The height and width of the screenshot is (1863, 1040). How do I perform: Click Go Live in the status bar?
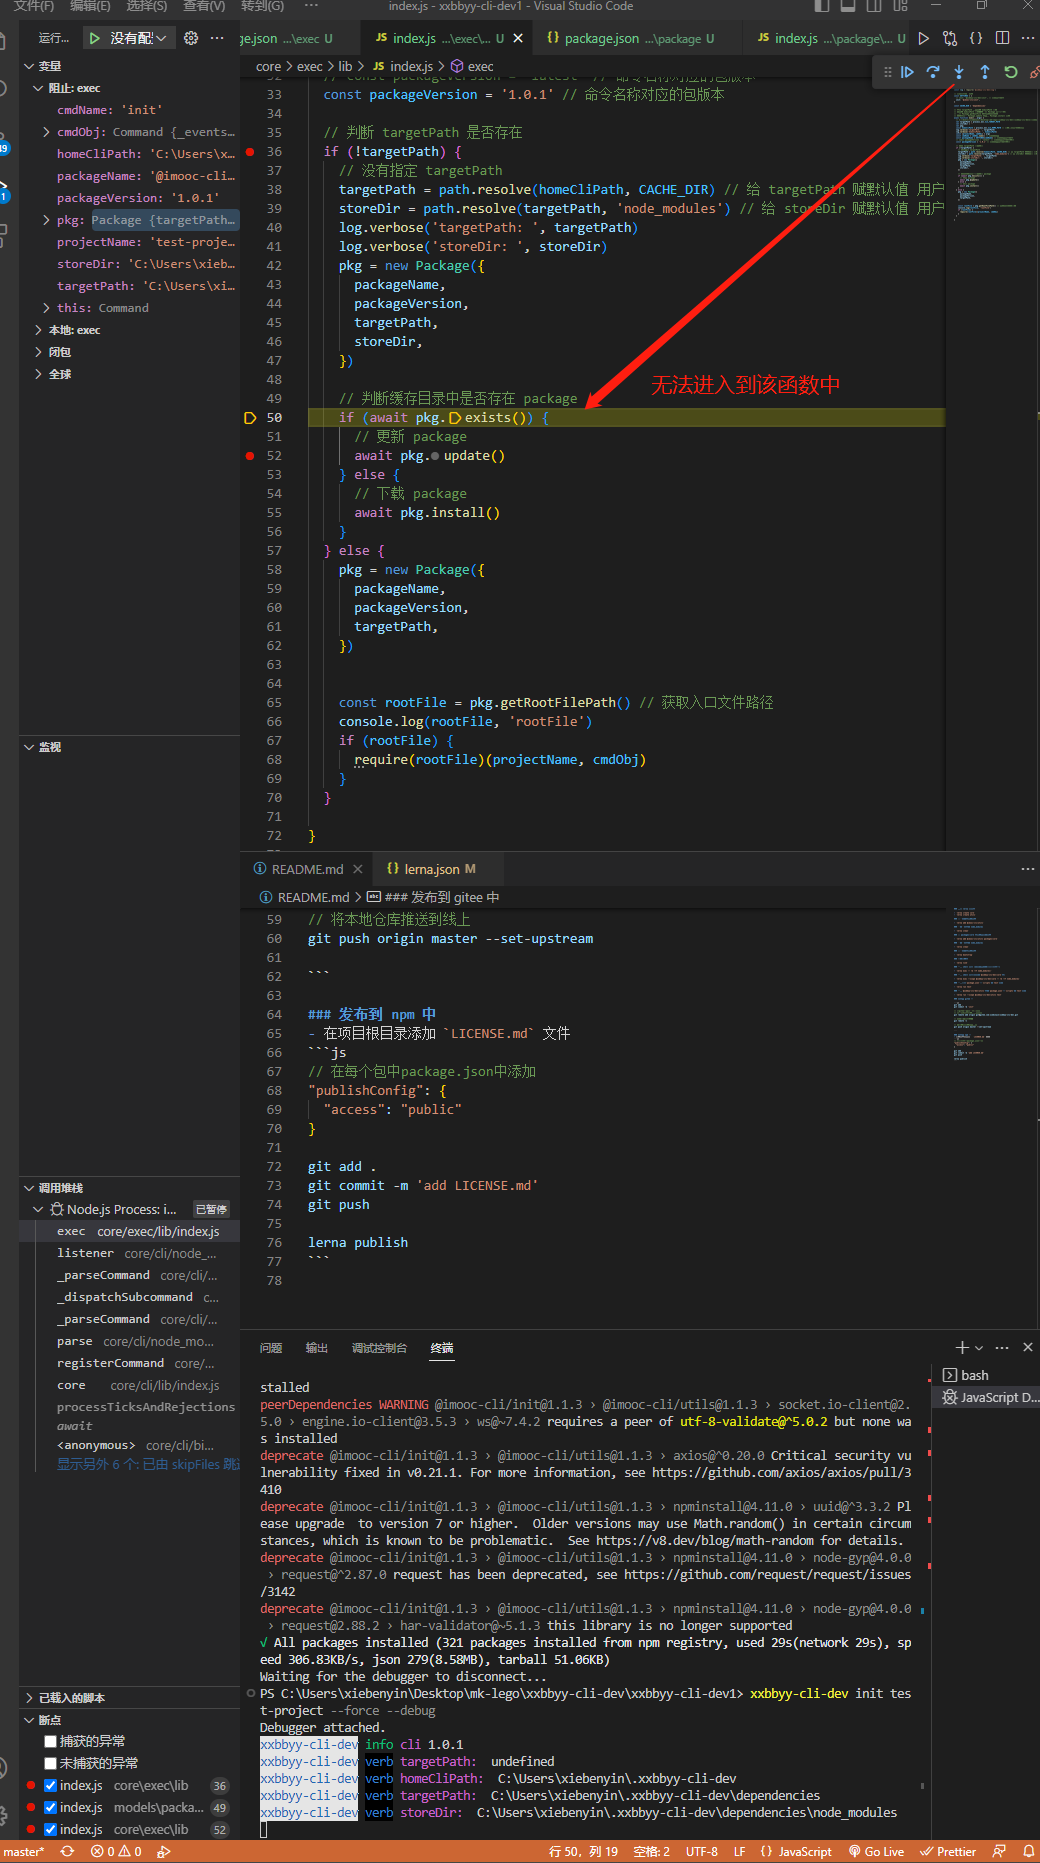[876, 1851]
